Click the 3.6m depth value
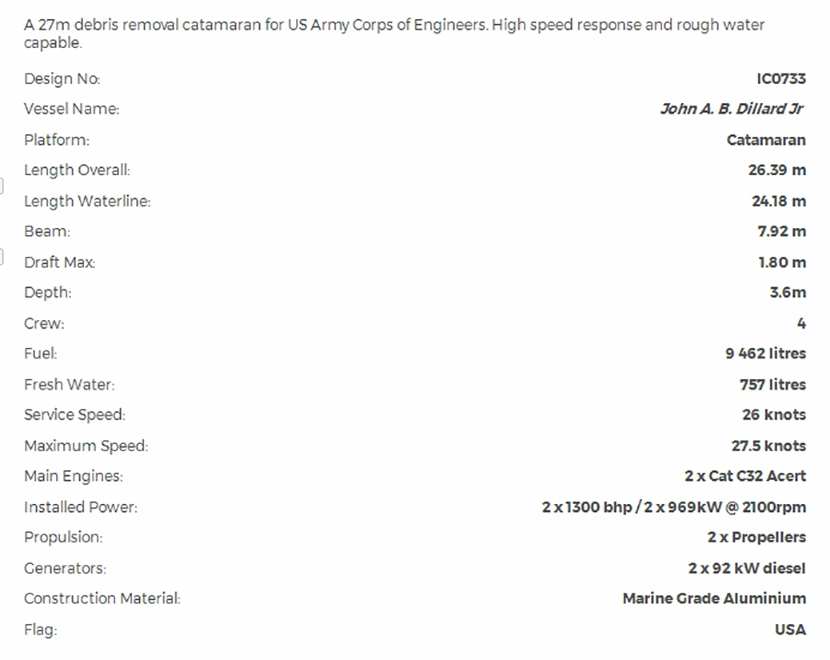Screen dimensions: 830x660 [x=787, y=293]
